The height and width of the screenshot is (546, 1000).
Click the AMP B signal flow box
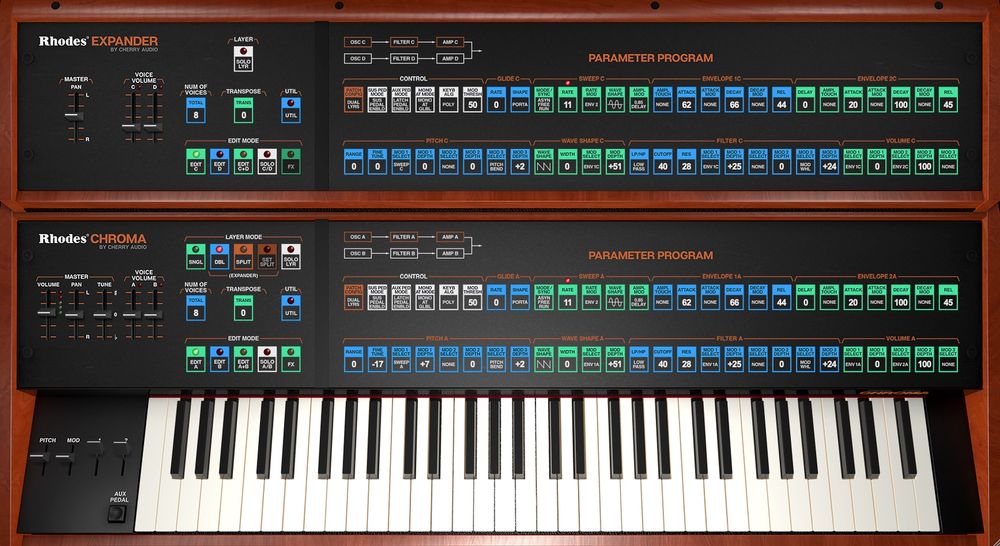tap(450, 253)
